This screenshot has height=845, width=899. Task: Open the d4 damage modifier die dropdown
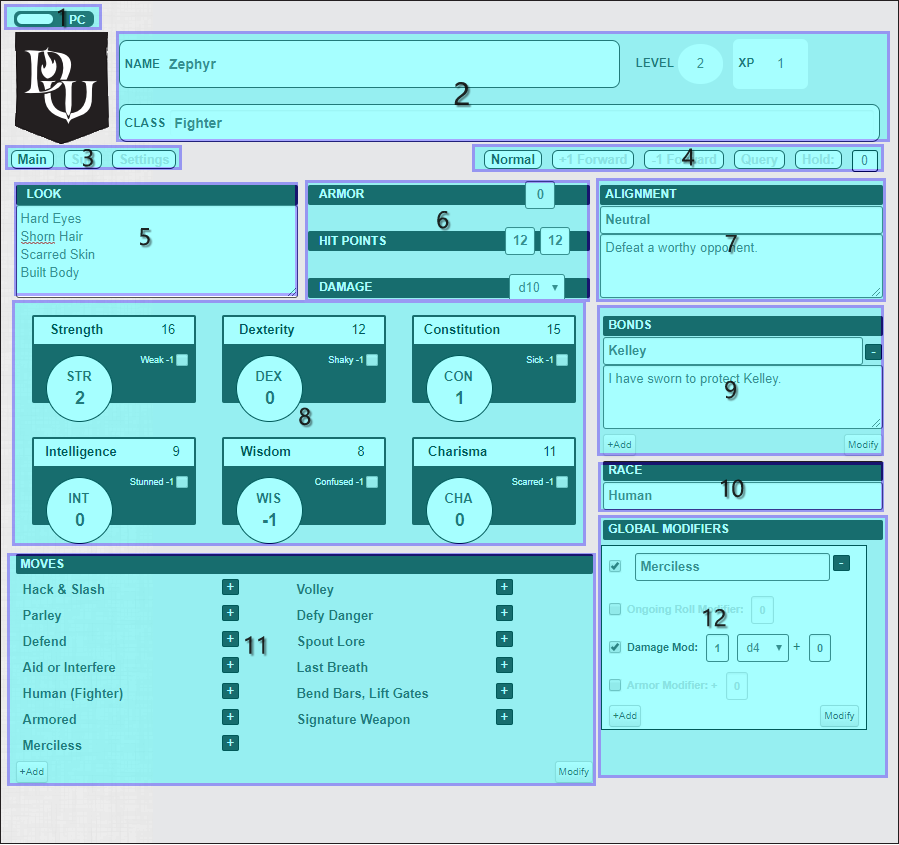point(762,647)
